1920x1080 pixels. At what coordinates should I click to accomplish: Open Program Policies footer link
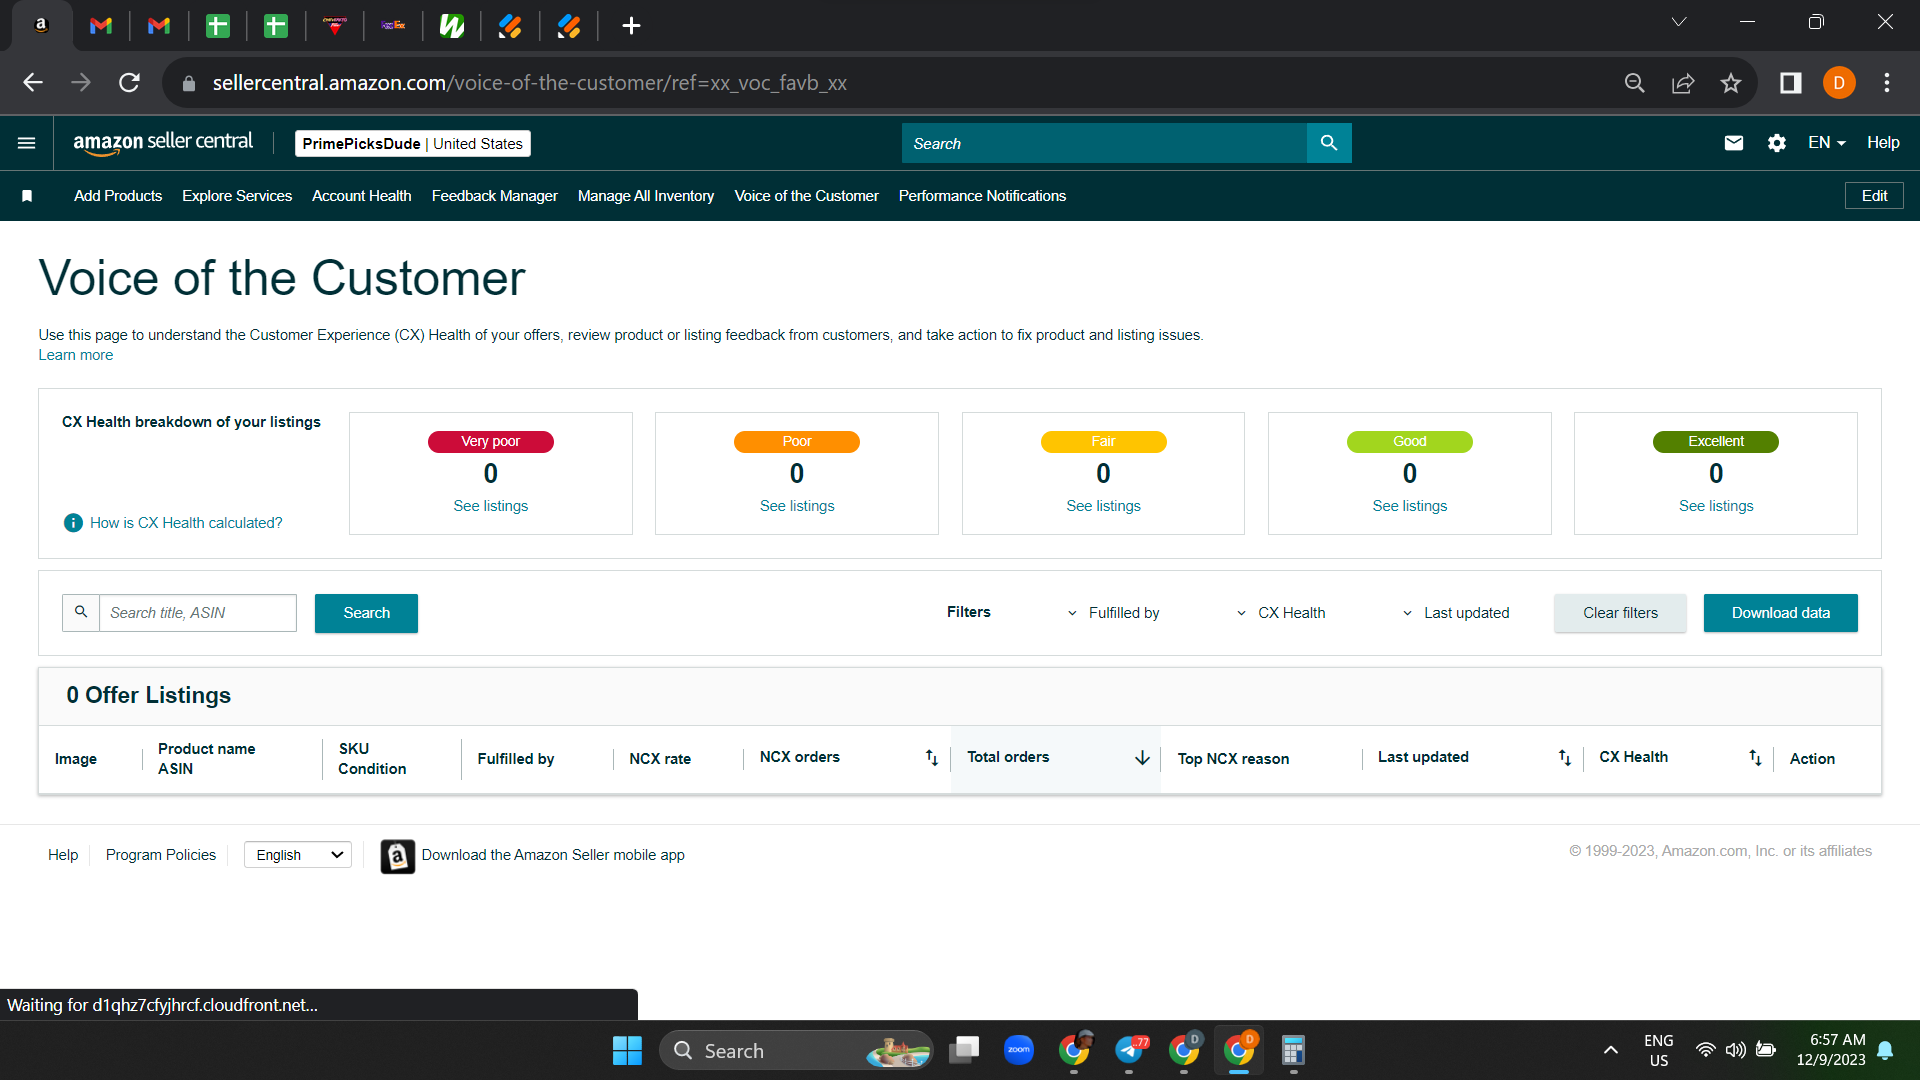tap(161, 855)
